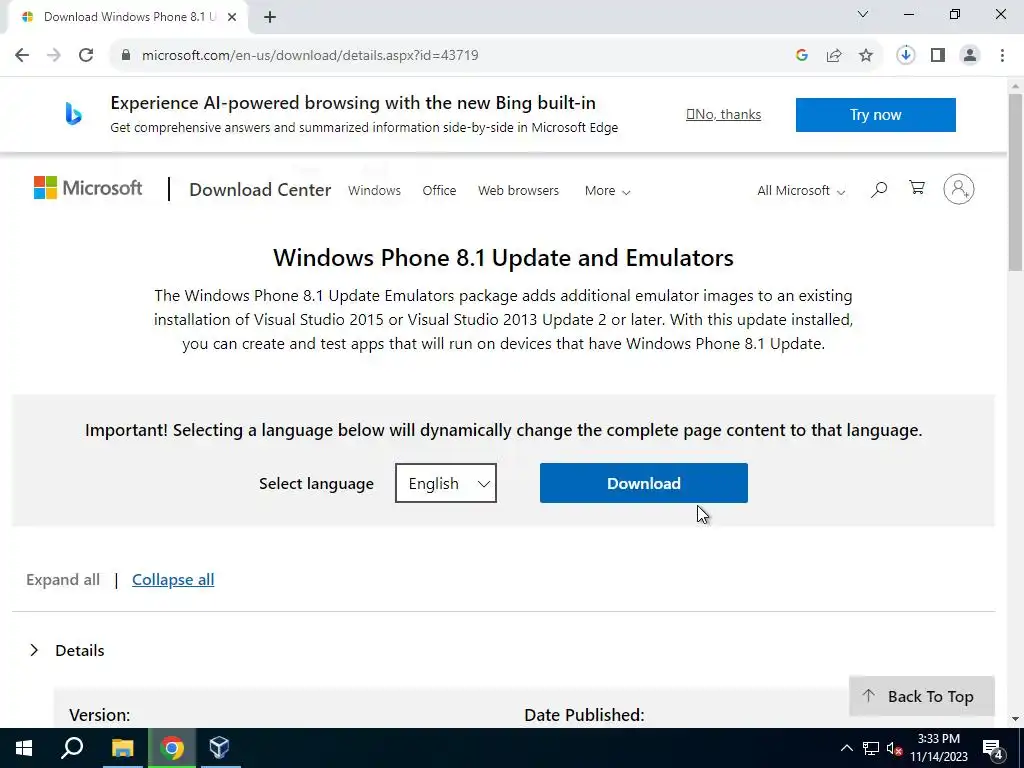Share this page via share icon

tap(834, 56)
